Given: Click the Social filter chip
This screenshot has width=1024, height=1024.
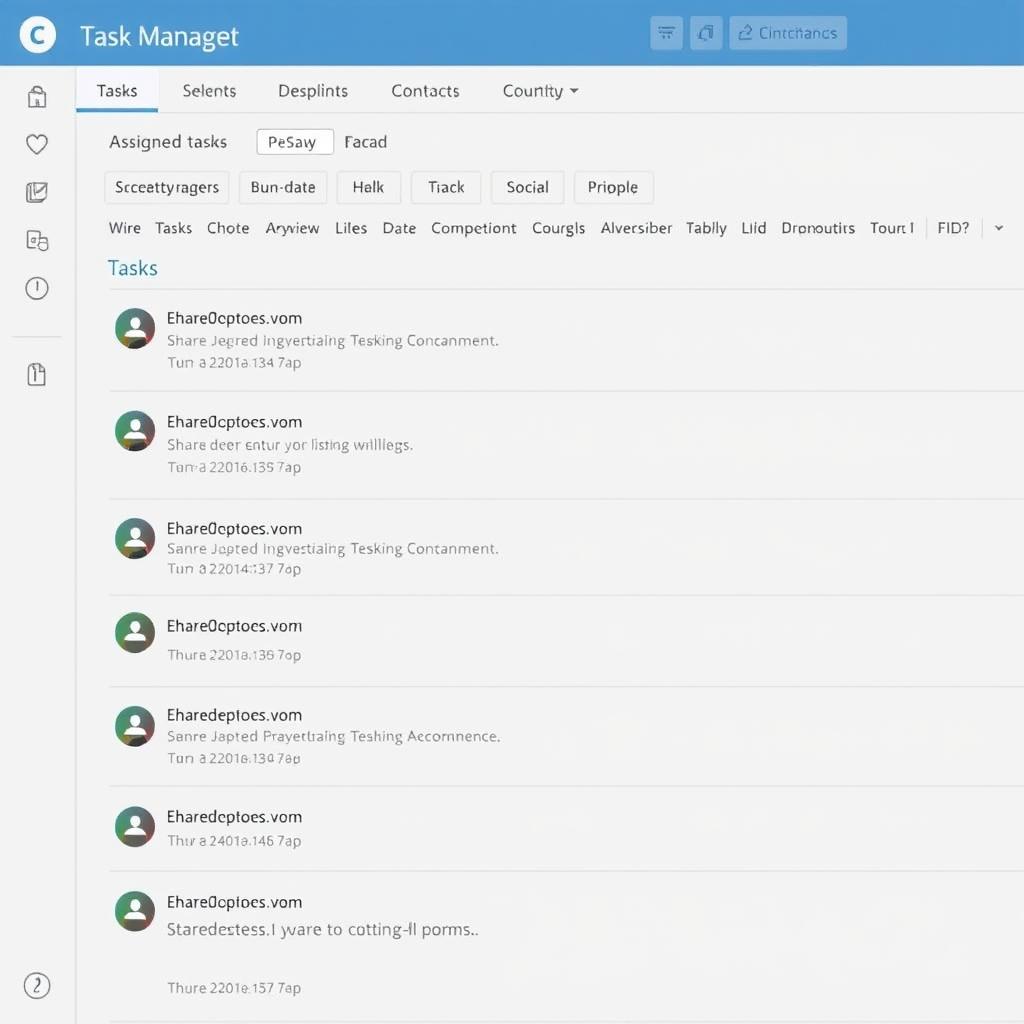Looking at the screenshot, I should (x=527, y=187).
